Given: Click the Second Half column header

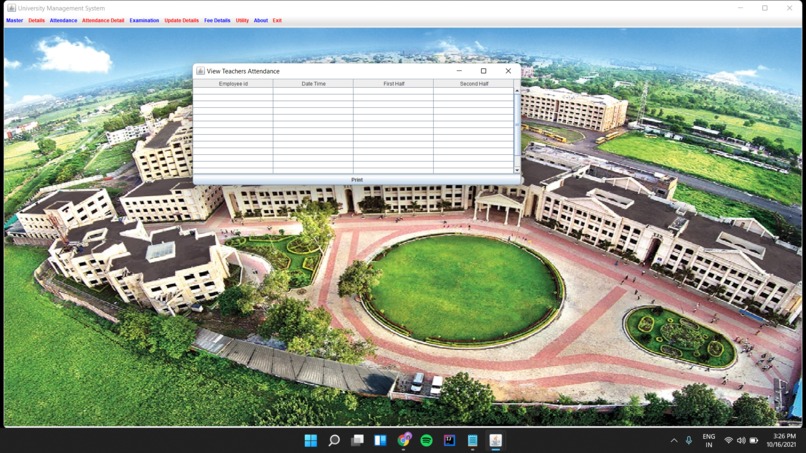Looking at the screenshot, I should pos(473,83).
